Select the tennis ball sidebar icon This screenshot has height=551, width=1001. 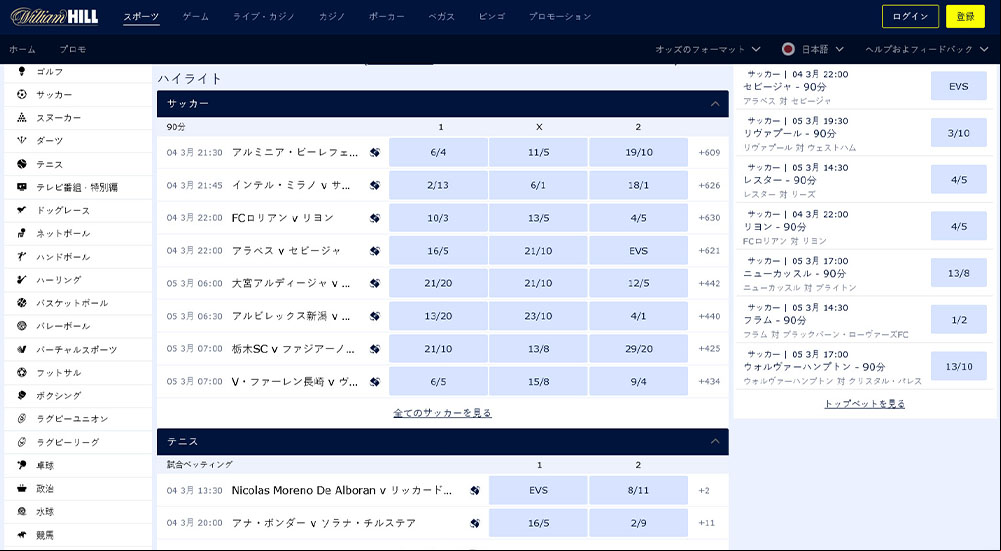pos(22,164)
